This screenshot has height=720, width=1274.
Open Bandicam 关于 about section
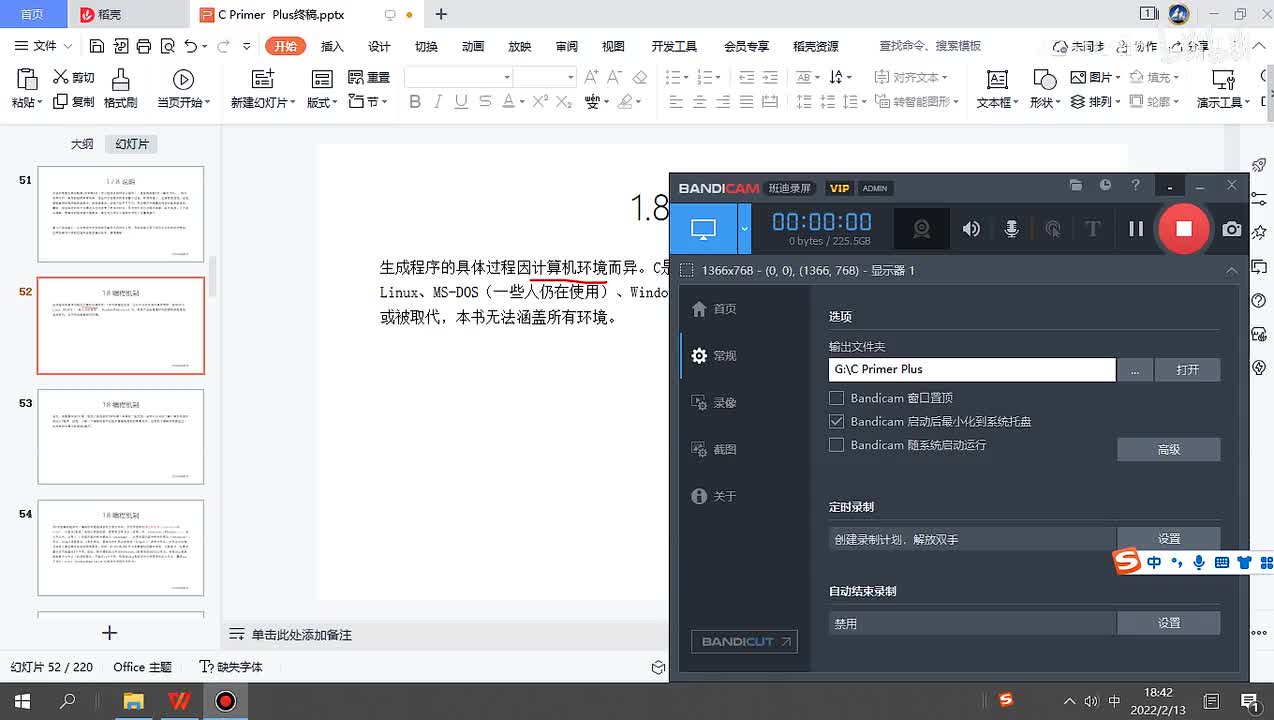715,496
